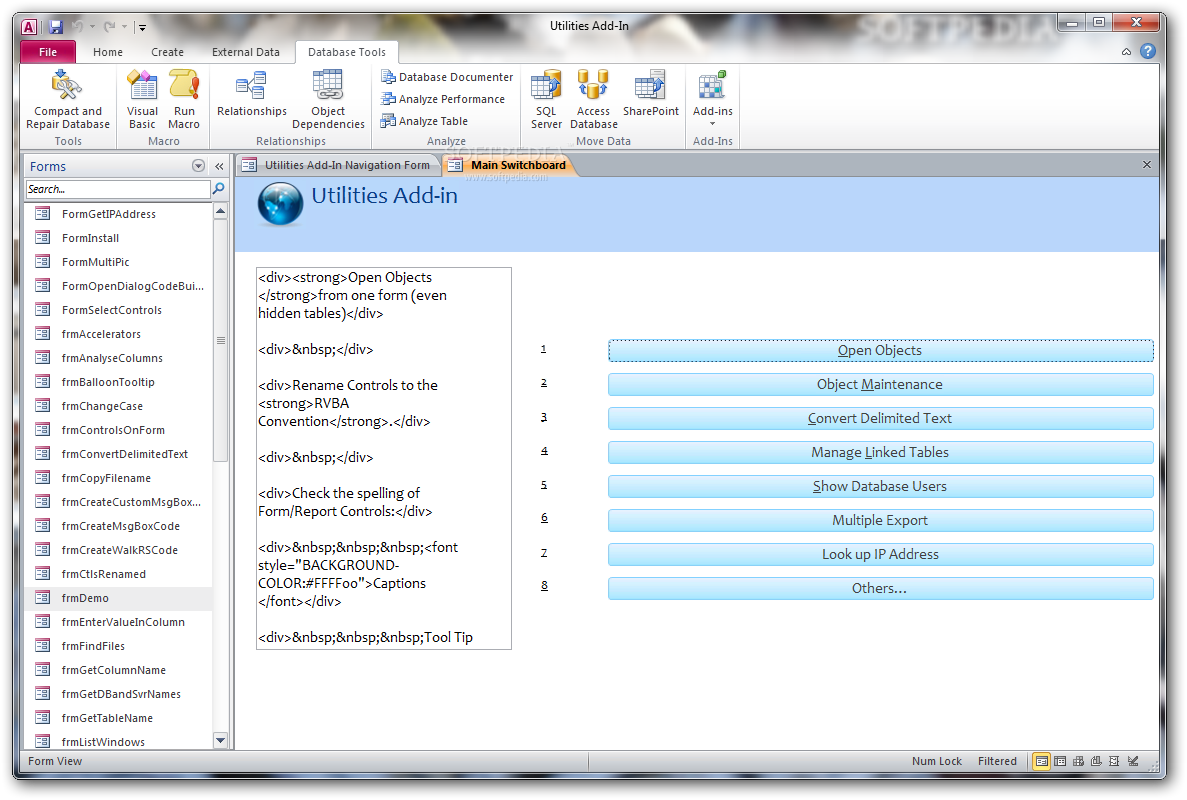The height and width of the screenshot is (800, 1187).
Task: Click the Open Objects button
Action: click(880, 350)
